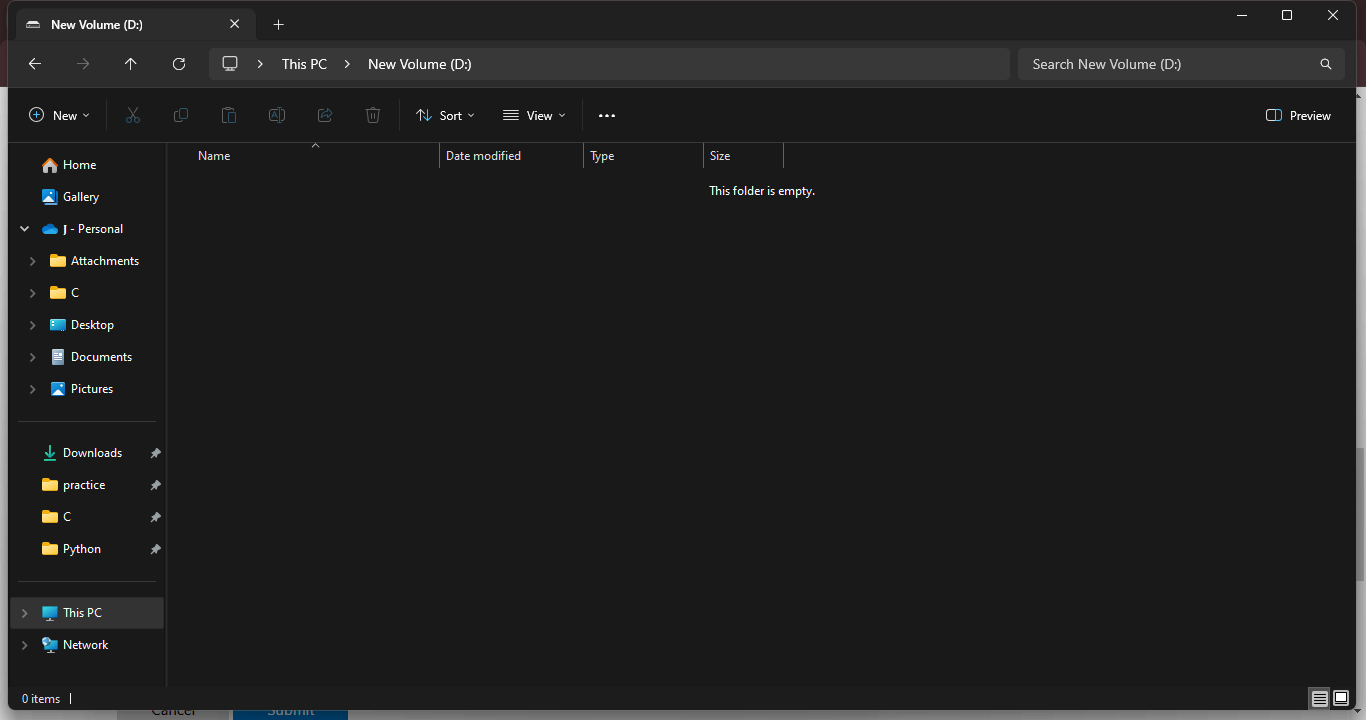Expand the Network tree node
Screen dimensions: 1366x720
click(25, 645)
